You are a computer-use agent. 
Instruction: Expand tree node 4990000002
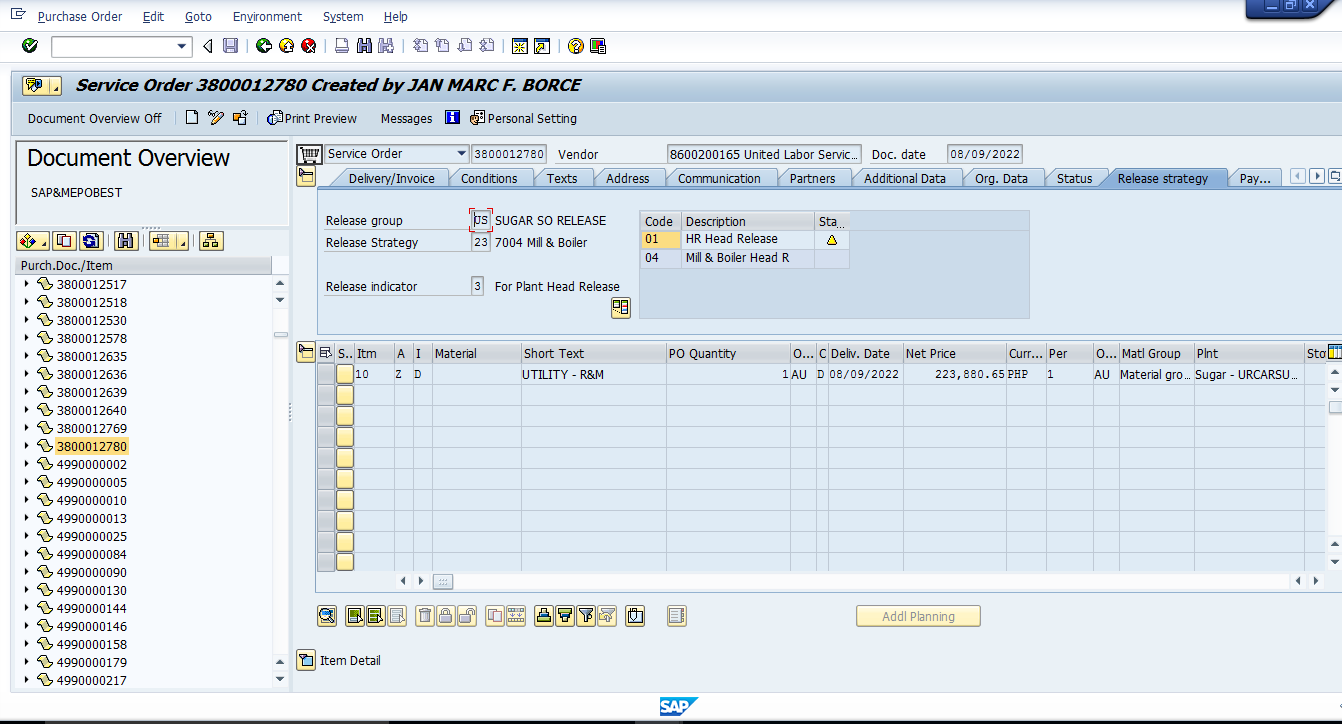click(26, 464)
